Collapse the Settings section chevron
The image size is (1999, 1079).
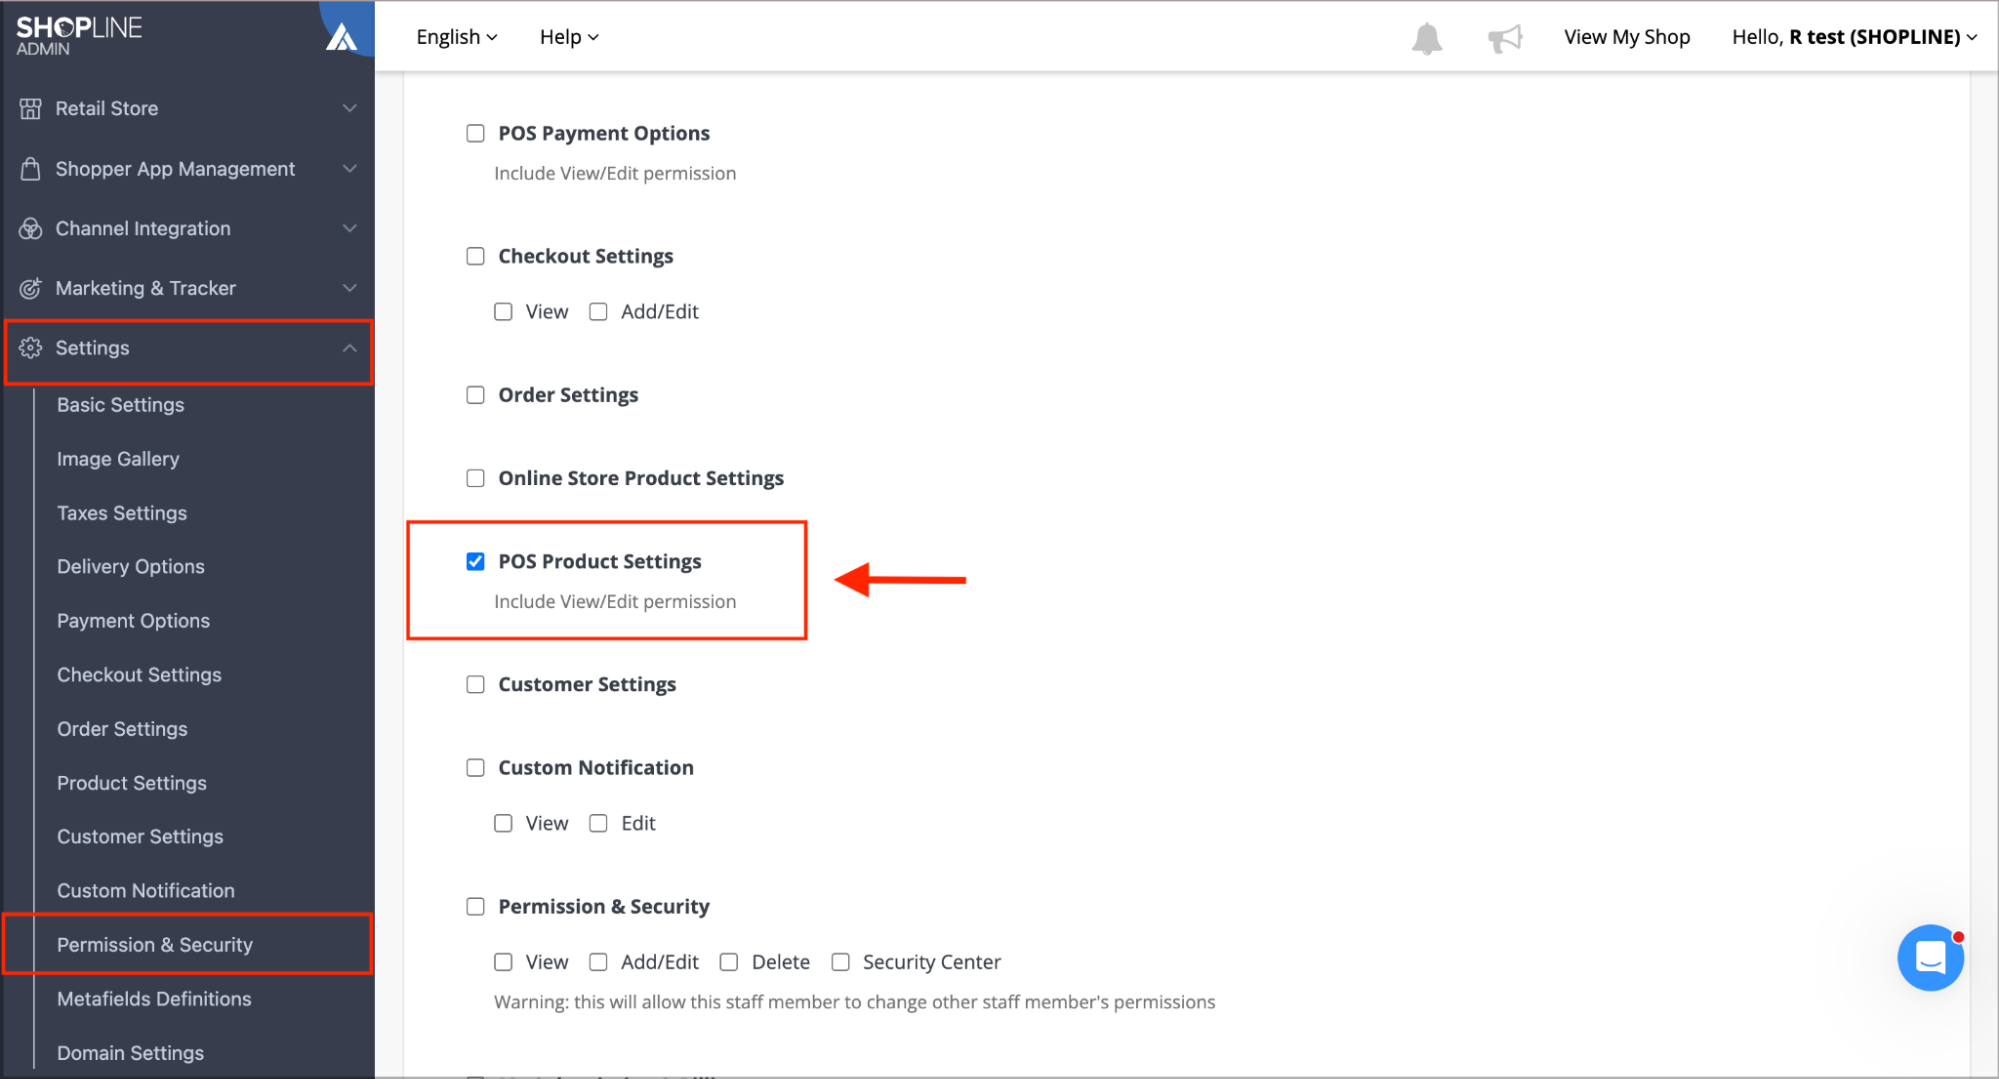pos(349,348)
